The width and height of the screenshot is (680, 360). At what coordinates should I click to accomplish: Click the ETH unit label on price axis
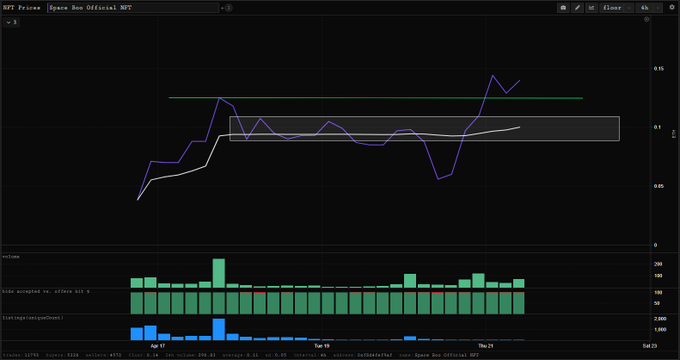[x=673, y=134]
